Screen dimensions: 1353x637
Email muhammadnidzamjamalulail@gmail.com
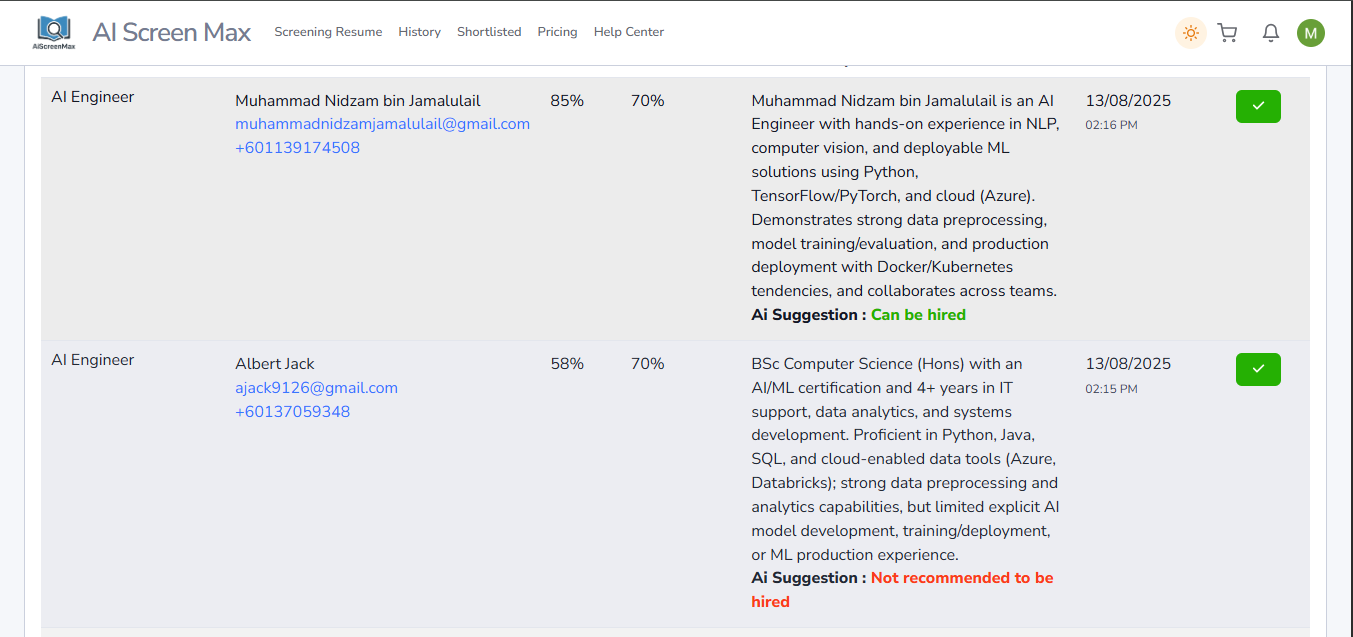click(382, 124)
